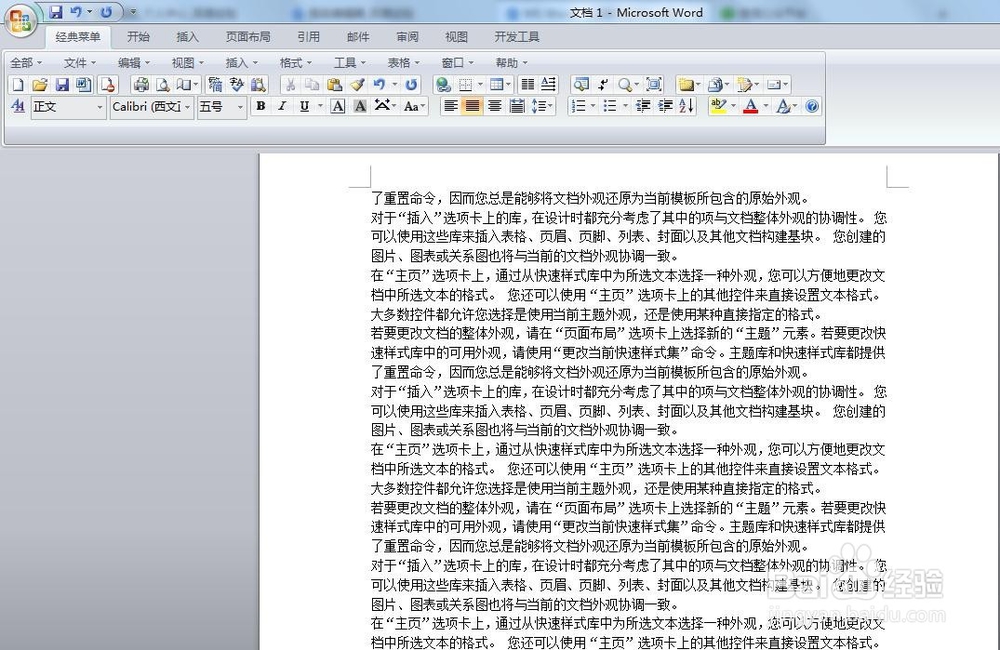Apply red font color A

pyautogui.click(x=751, y=107)
